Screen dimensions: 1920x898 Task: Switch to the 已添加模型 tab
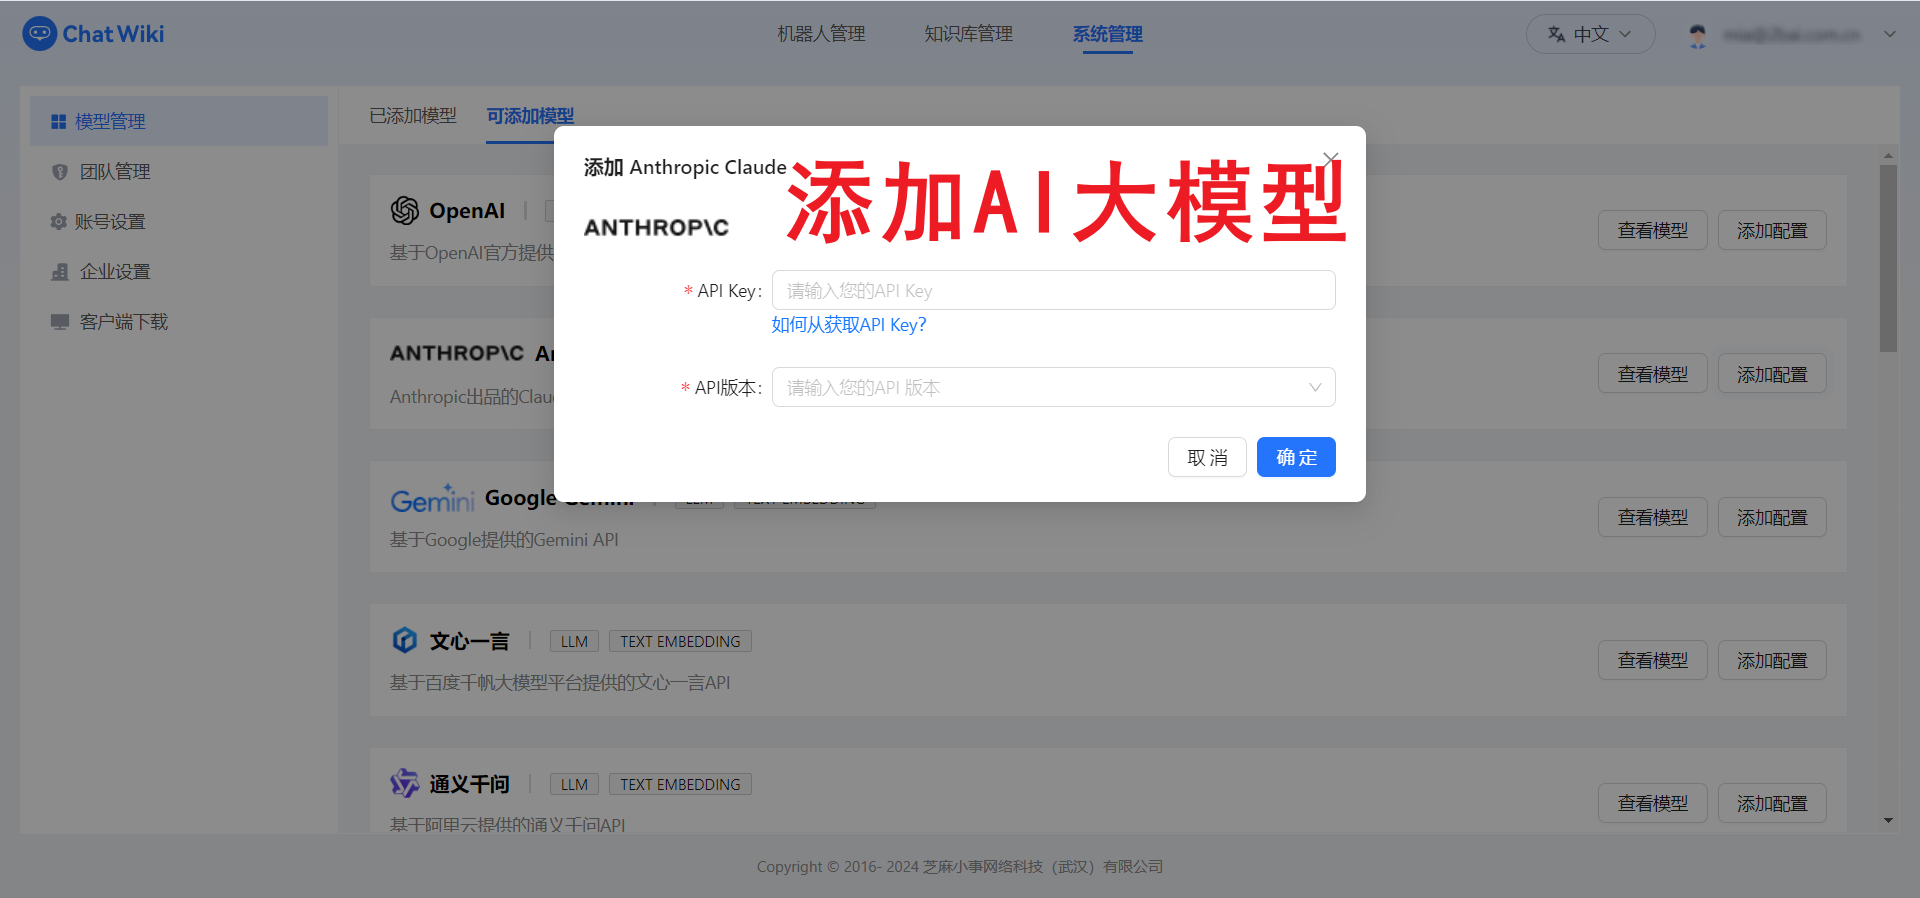click(x=412, y=116)
